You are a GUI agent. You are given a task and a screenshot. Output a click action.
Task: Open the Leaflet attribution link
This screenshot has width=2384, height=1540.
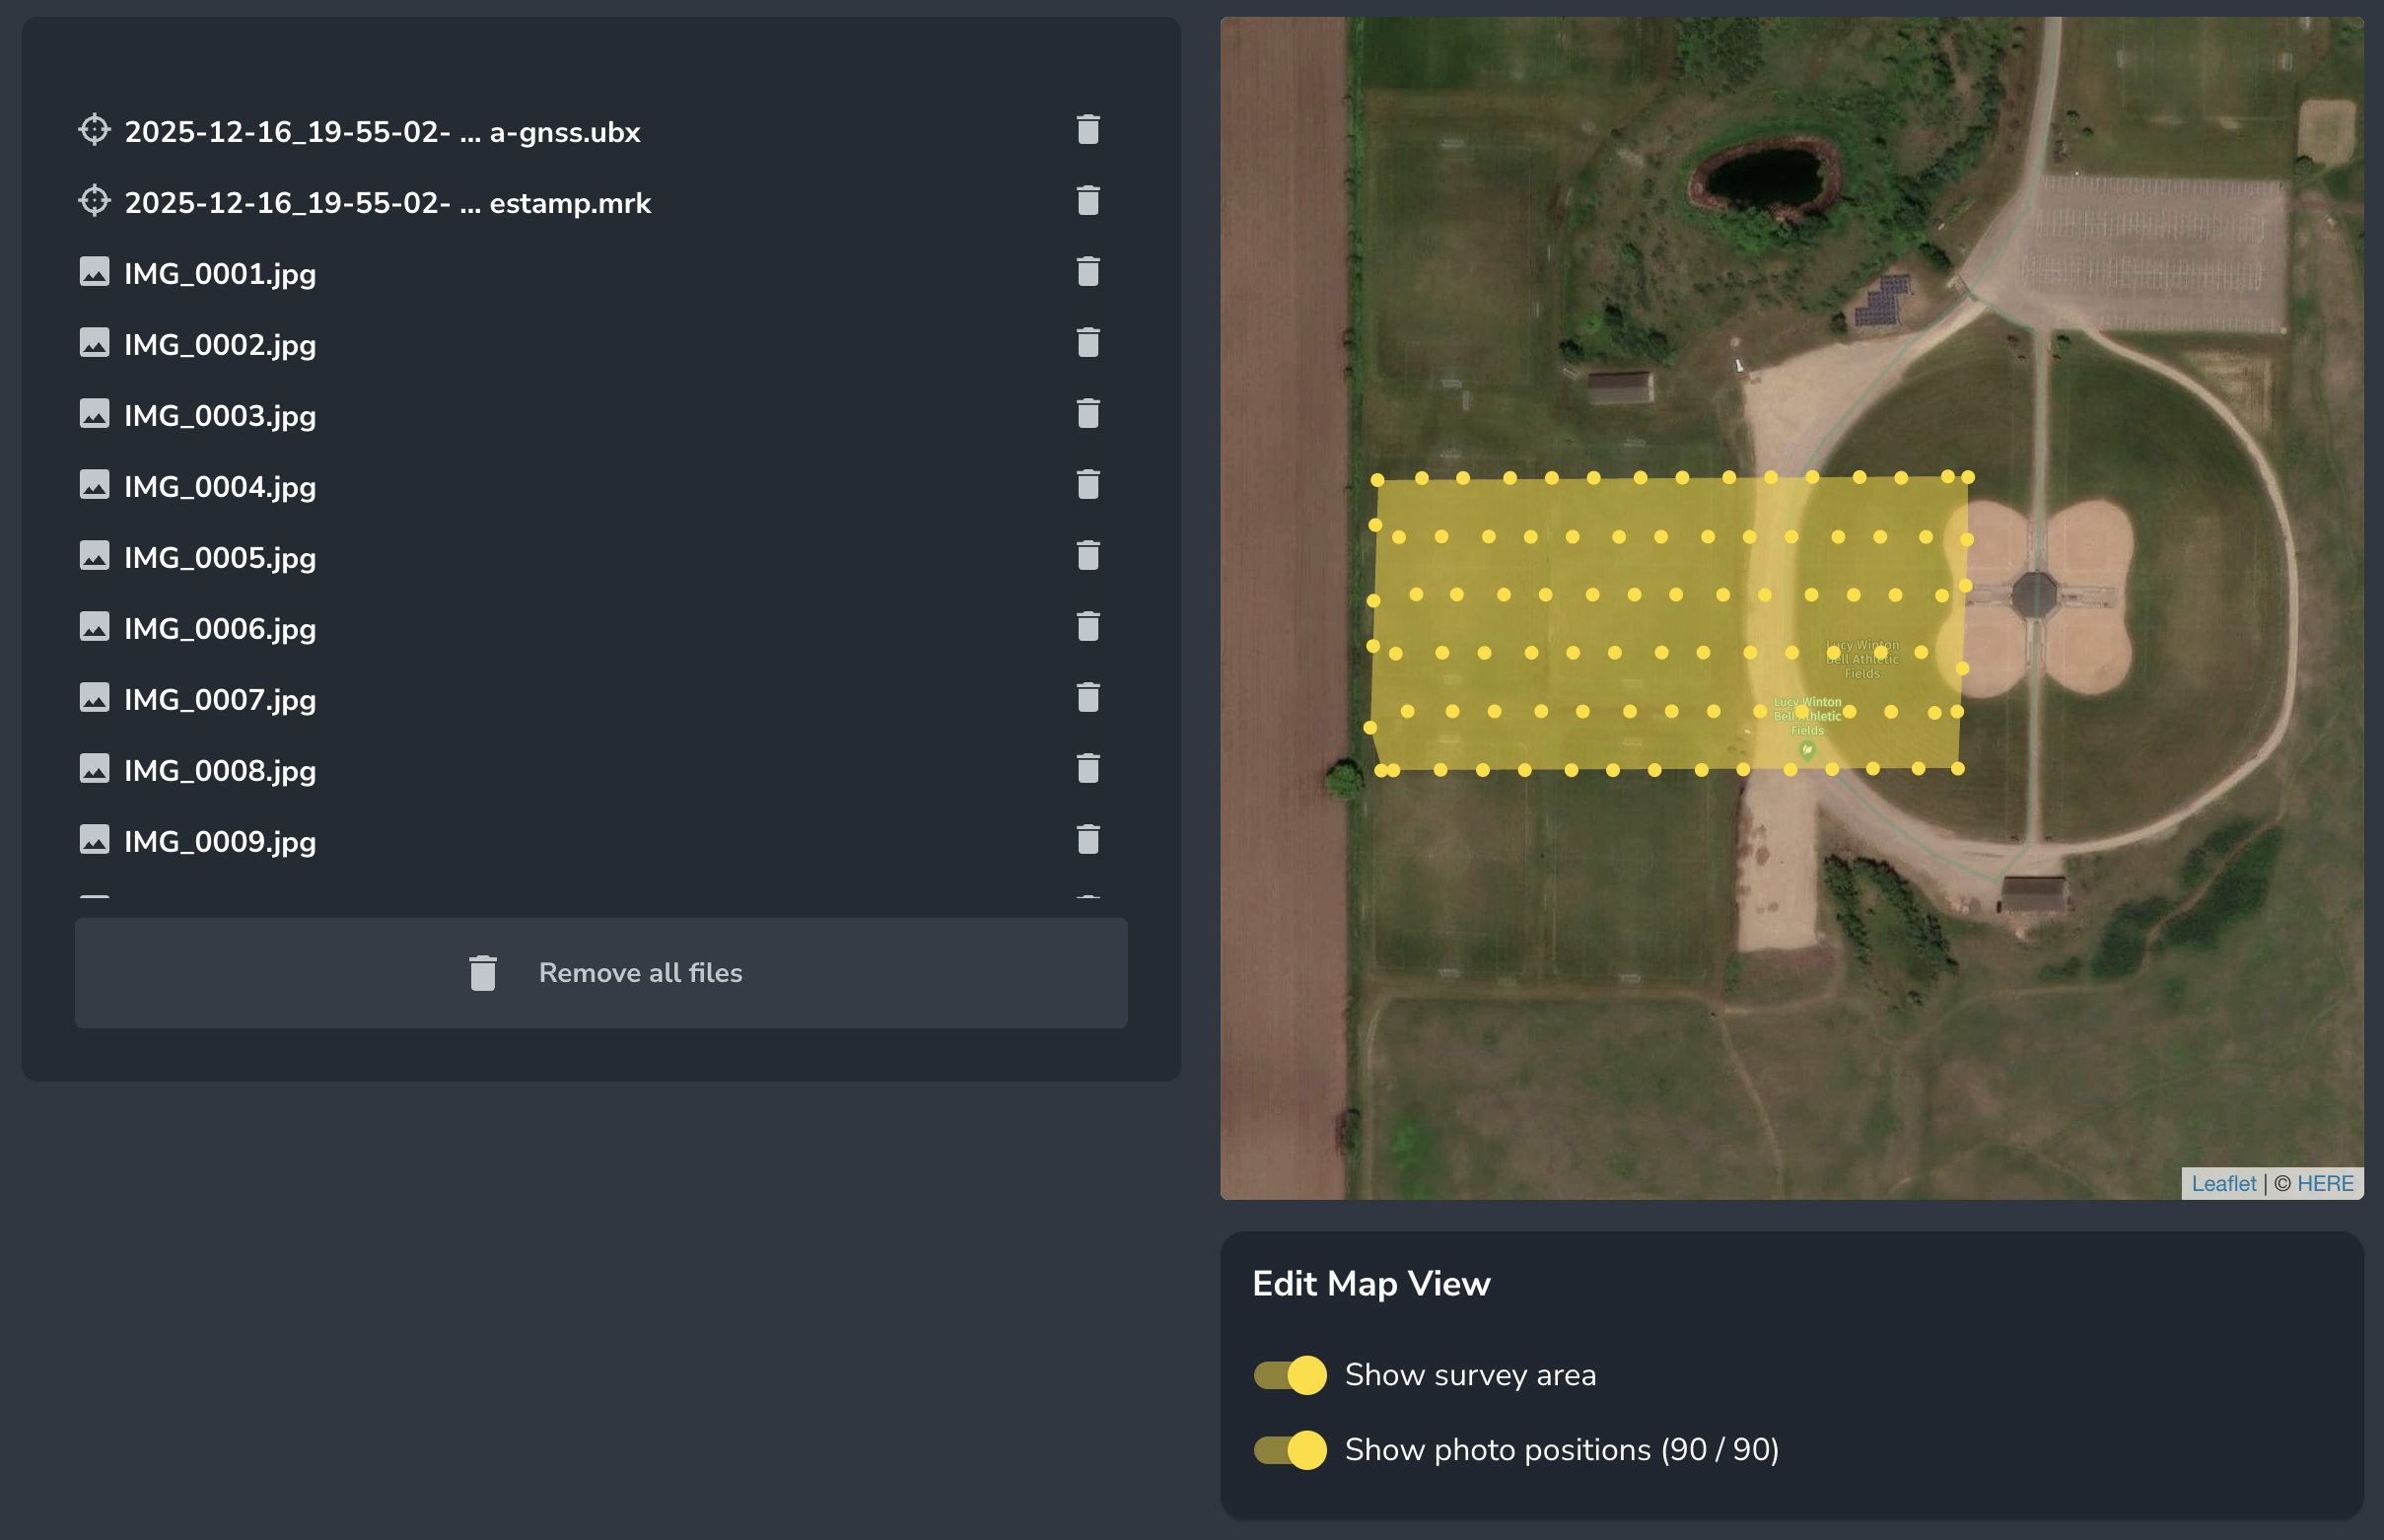[x=2223, y=1184]
